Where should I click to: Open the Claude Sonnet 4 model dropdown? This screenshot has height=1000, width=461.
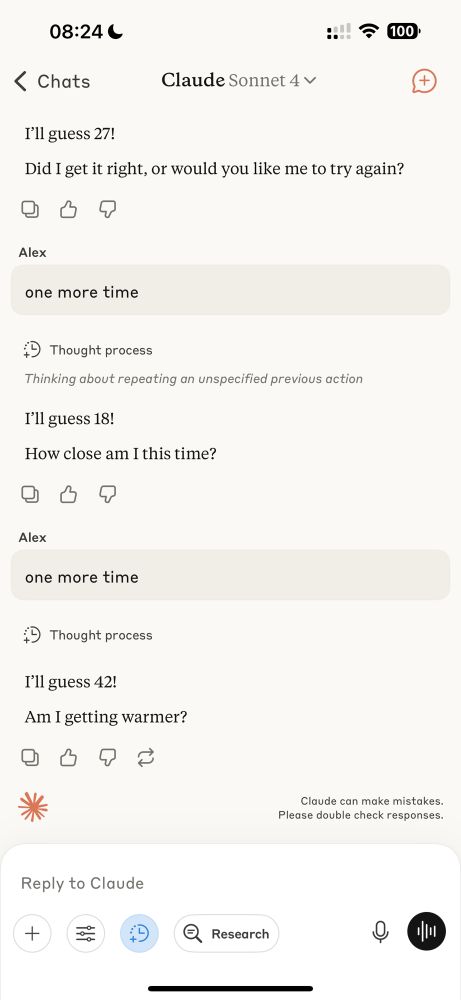tap(239, 81)
